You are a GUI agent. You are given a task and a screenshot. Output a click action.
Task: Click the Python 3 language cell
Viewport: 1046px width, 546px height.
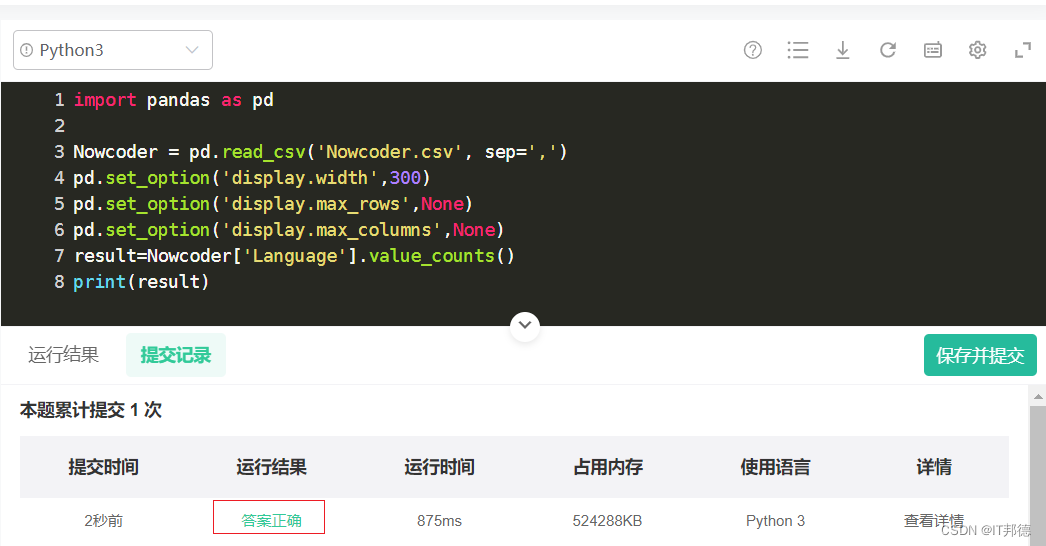(775, 521)
